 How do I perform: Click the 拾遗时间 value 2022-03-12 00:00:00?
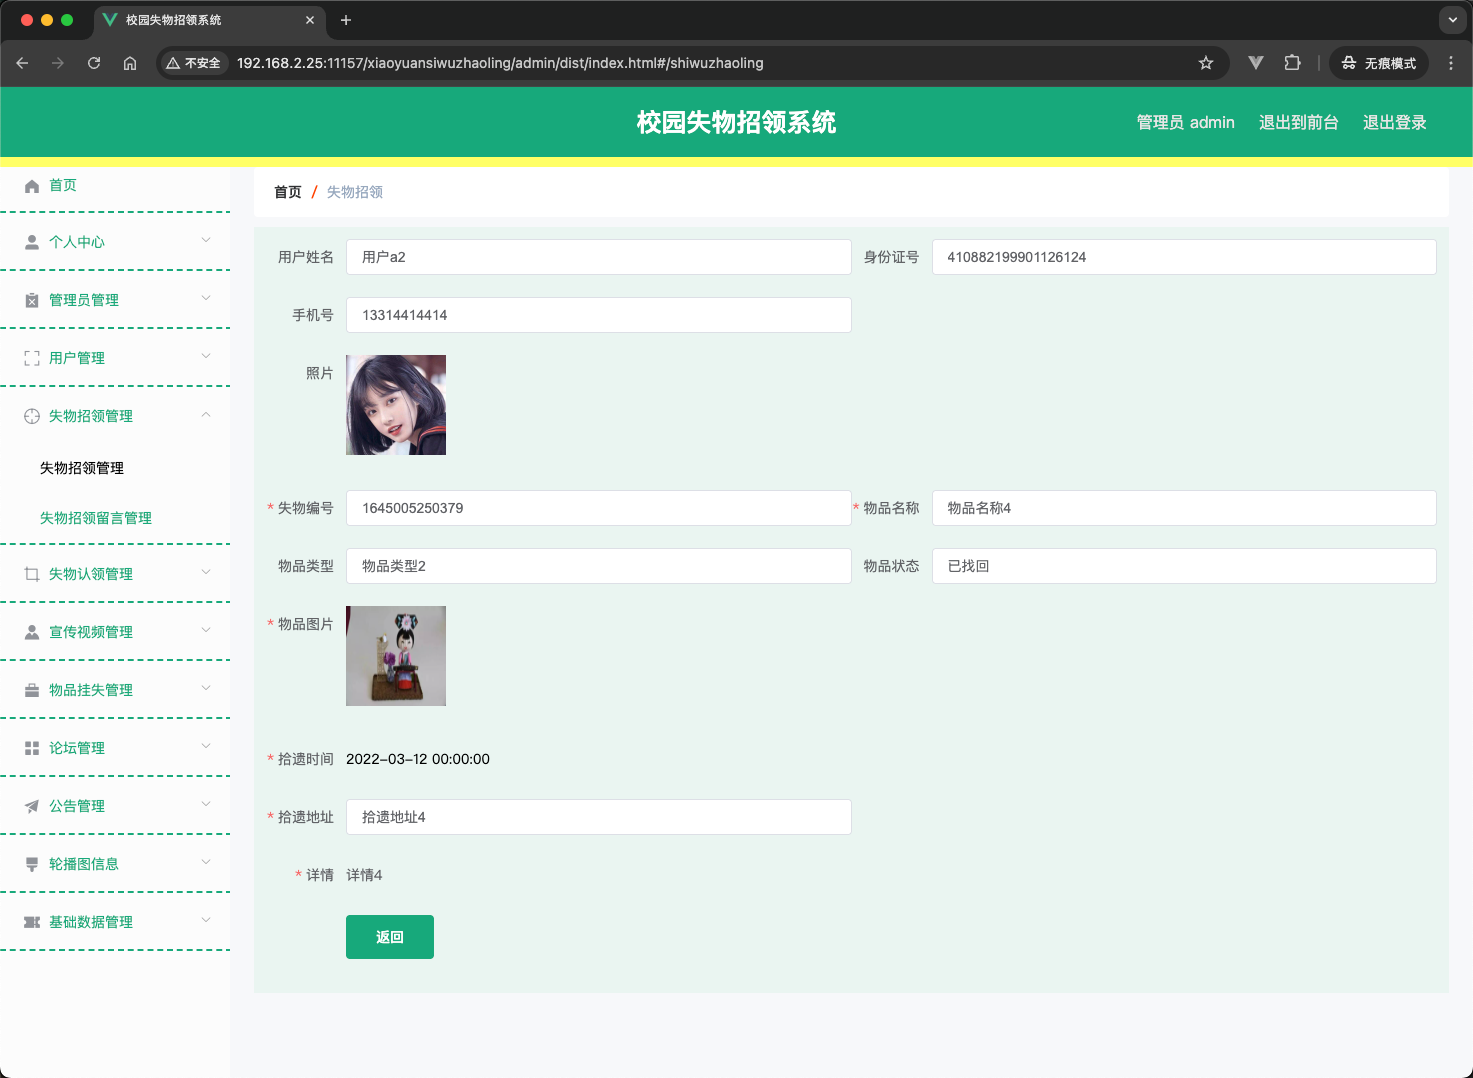418,759
